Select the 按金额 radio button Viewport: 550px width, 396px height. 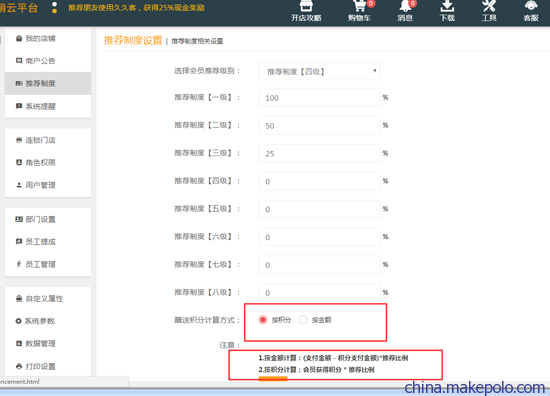pyautogui.click(x=303, y=320)
